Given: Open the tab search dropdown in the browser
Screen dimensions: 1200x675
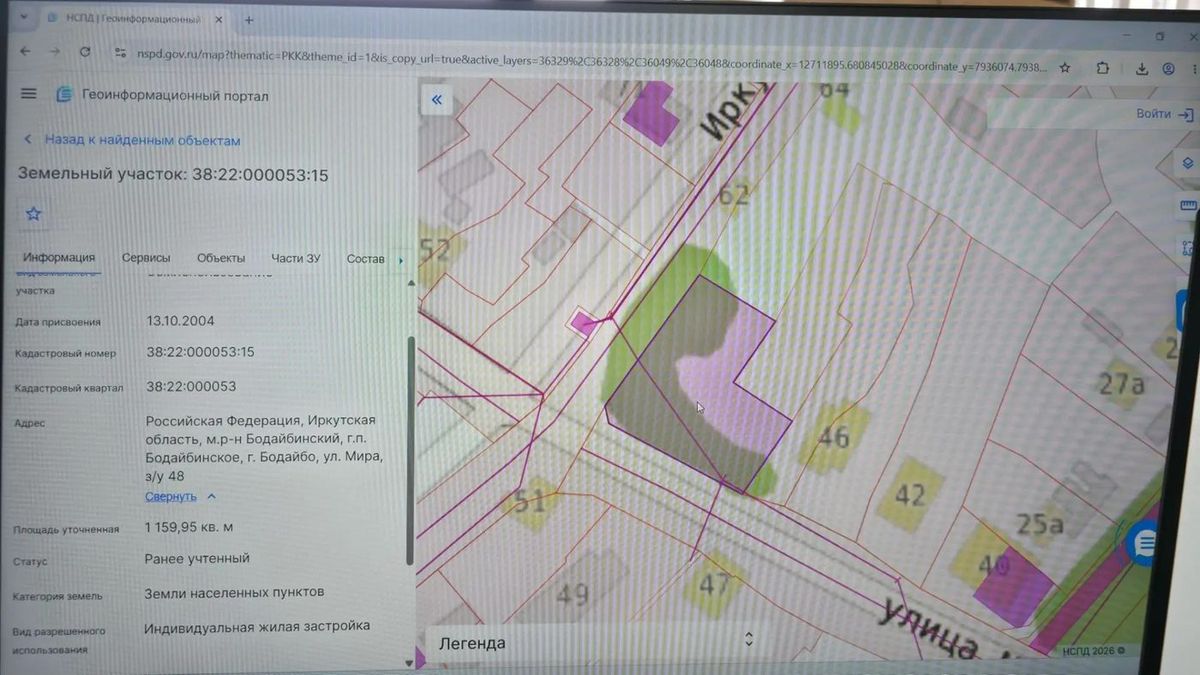Looking at the screenshot, I should click(26, 19).
